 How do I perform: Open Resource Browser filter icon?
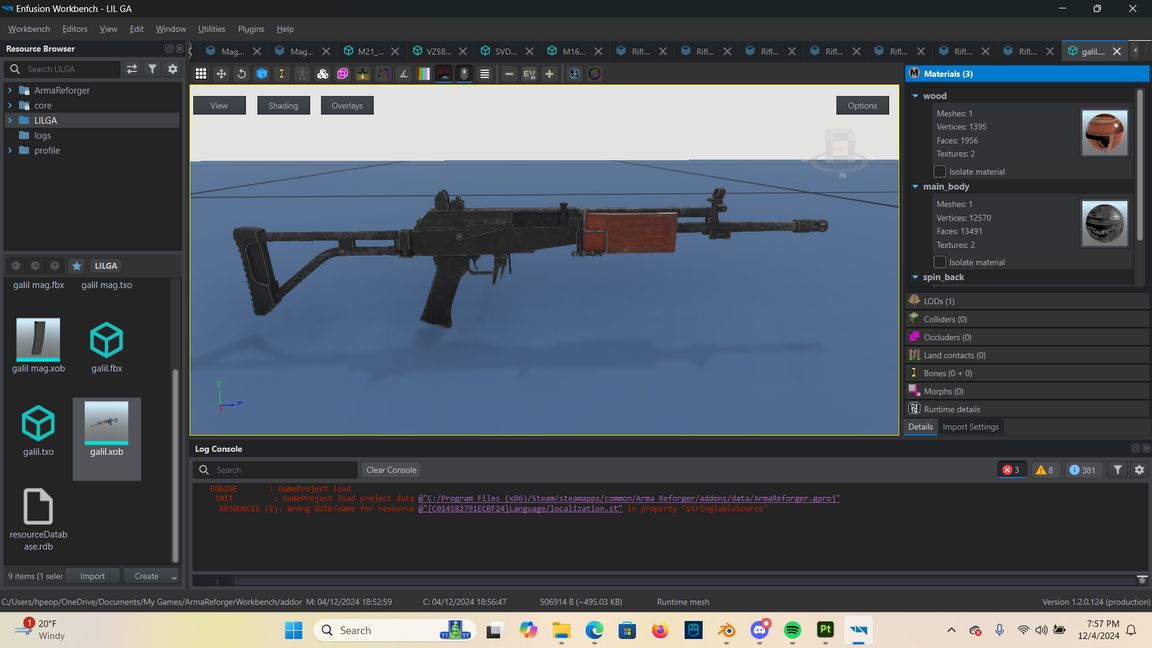point(152,69)
